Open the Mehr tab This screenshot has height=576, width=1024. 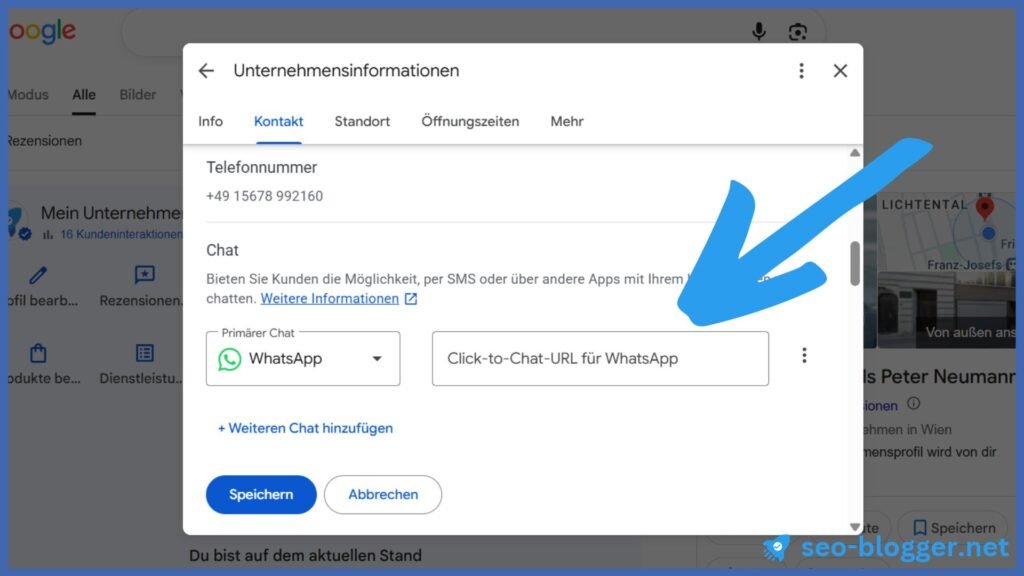[x=567, y=121]
